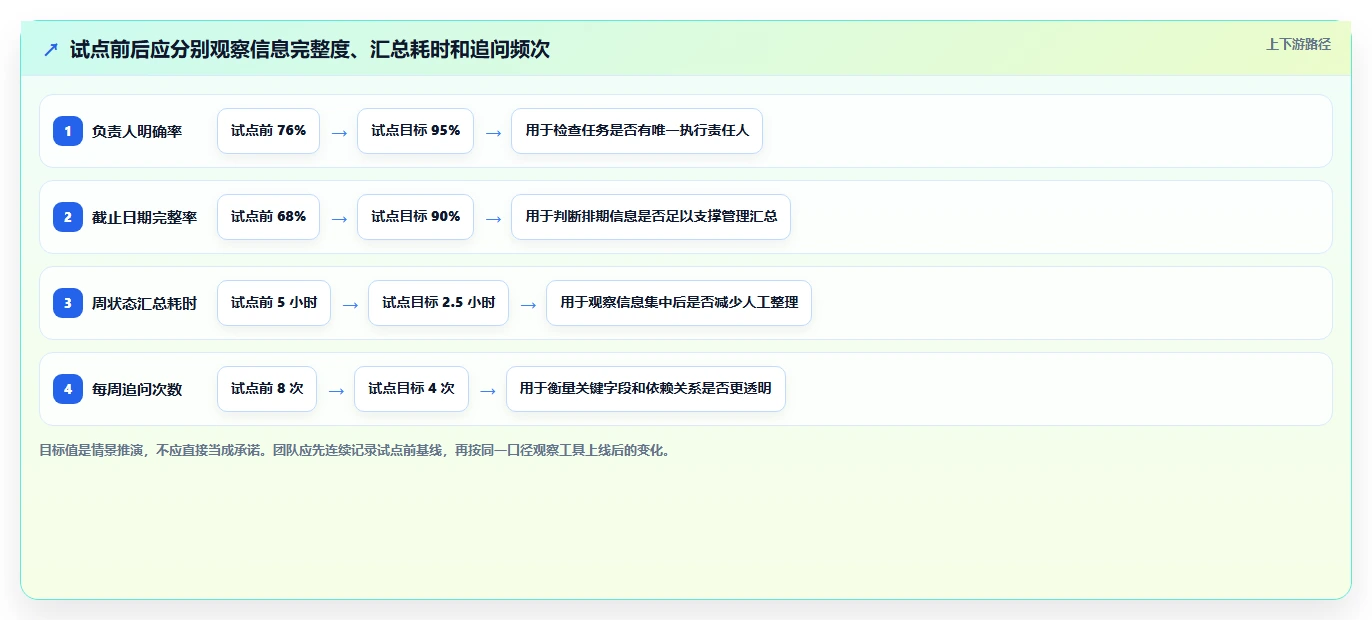Click the 每周追问次数 row label
The width and height of the screenshot is (1372, 620).
pyautogui.click(x=137, y=389)
